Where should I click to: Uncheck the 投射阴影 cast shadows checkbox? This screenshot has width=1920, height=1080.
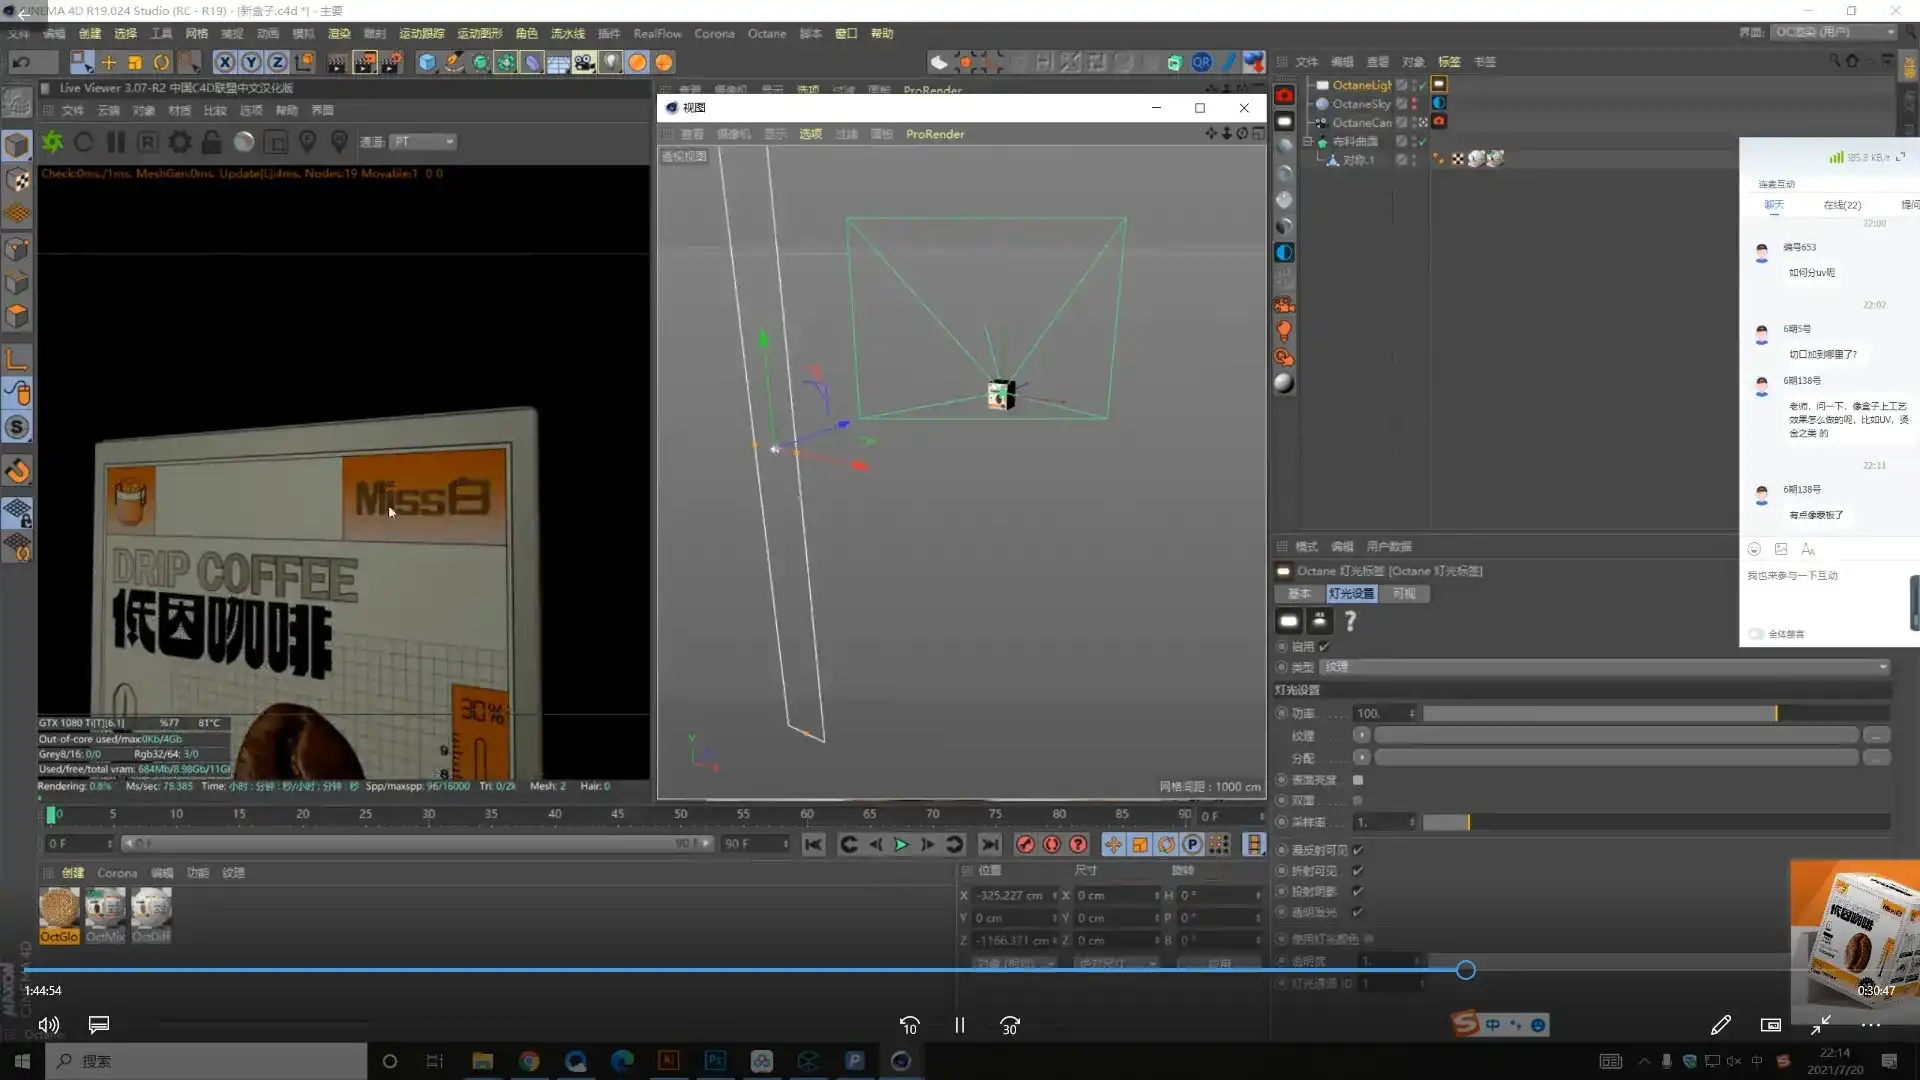(x=1358, y=891)
